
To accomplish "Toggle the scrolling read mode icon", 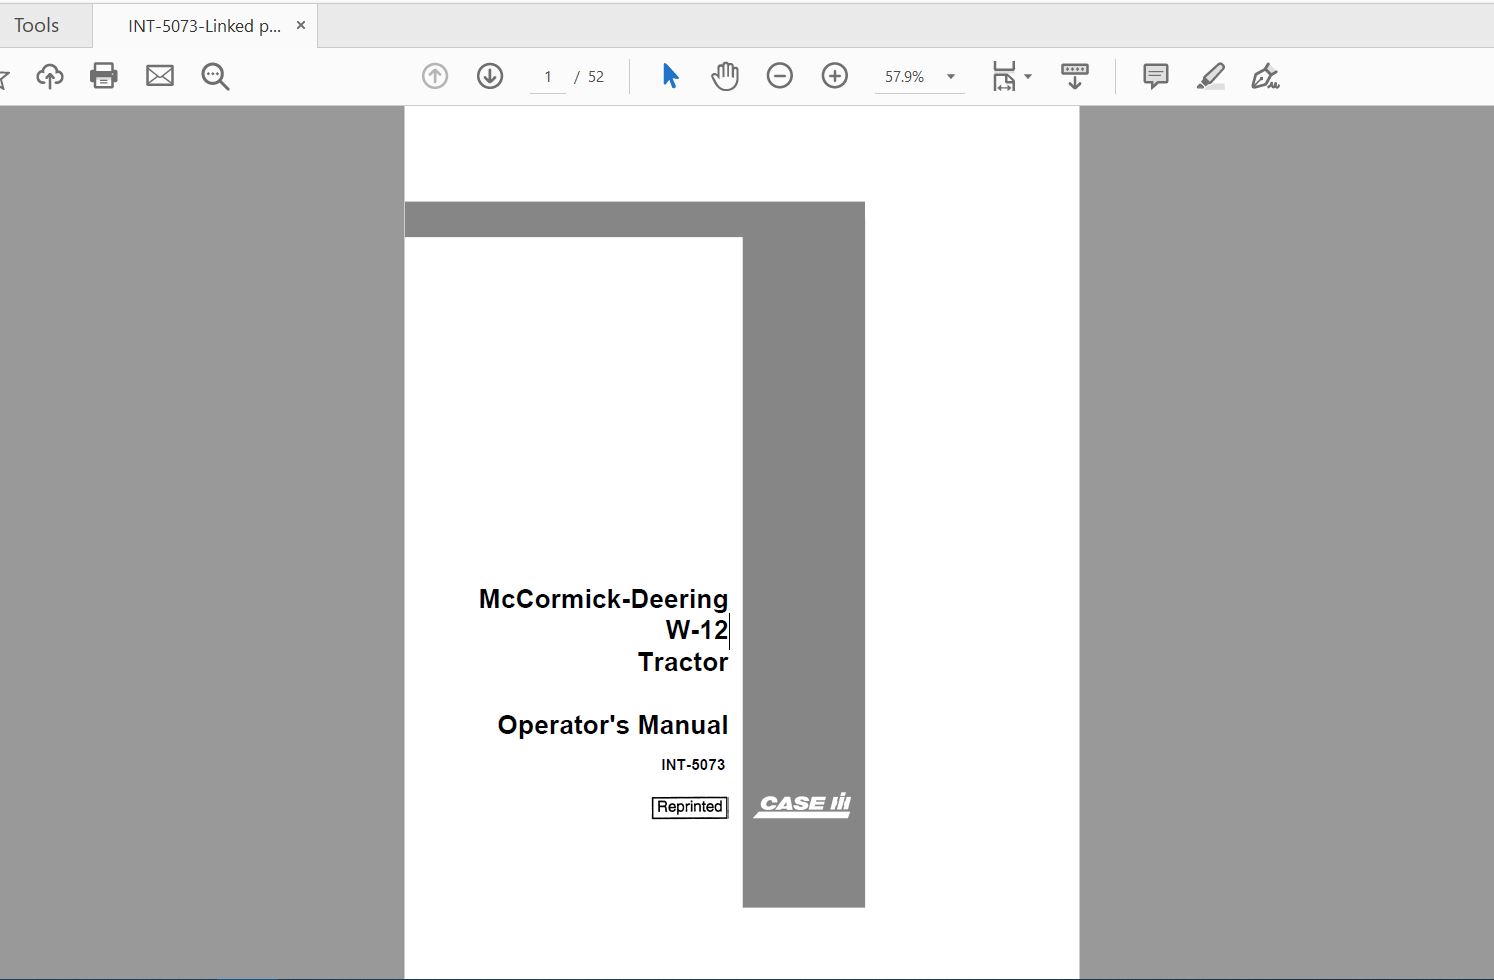I will 1075,76.
